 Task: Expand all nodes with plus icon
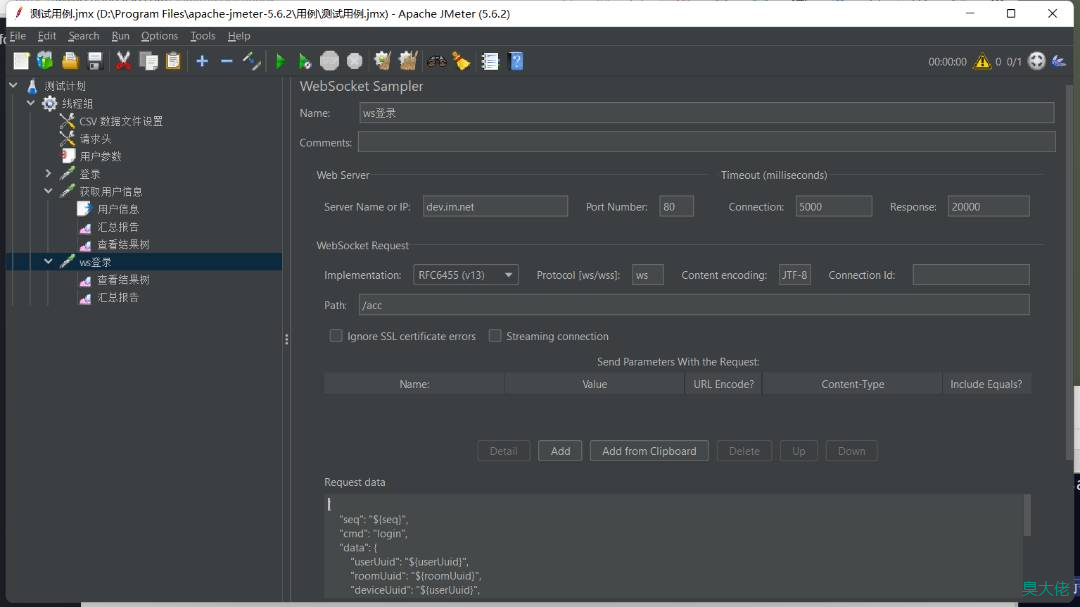coord(202,61)
